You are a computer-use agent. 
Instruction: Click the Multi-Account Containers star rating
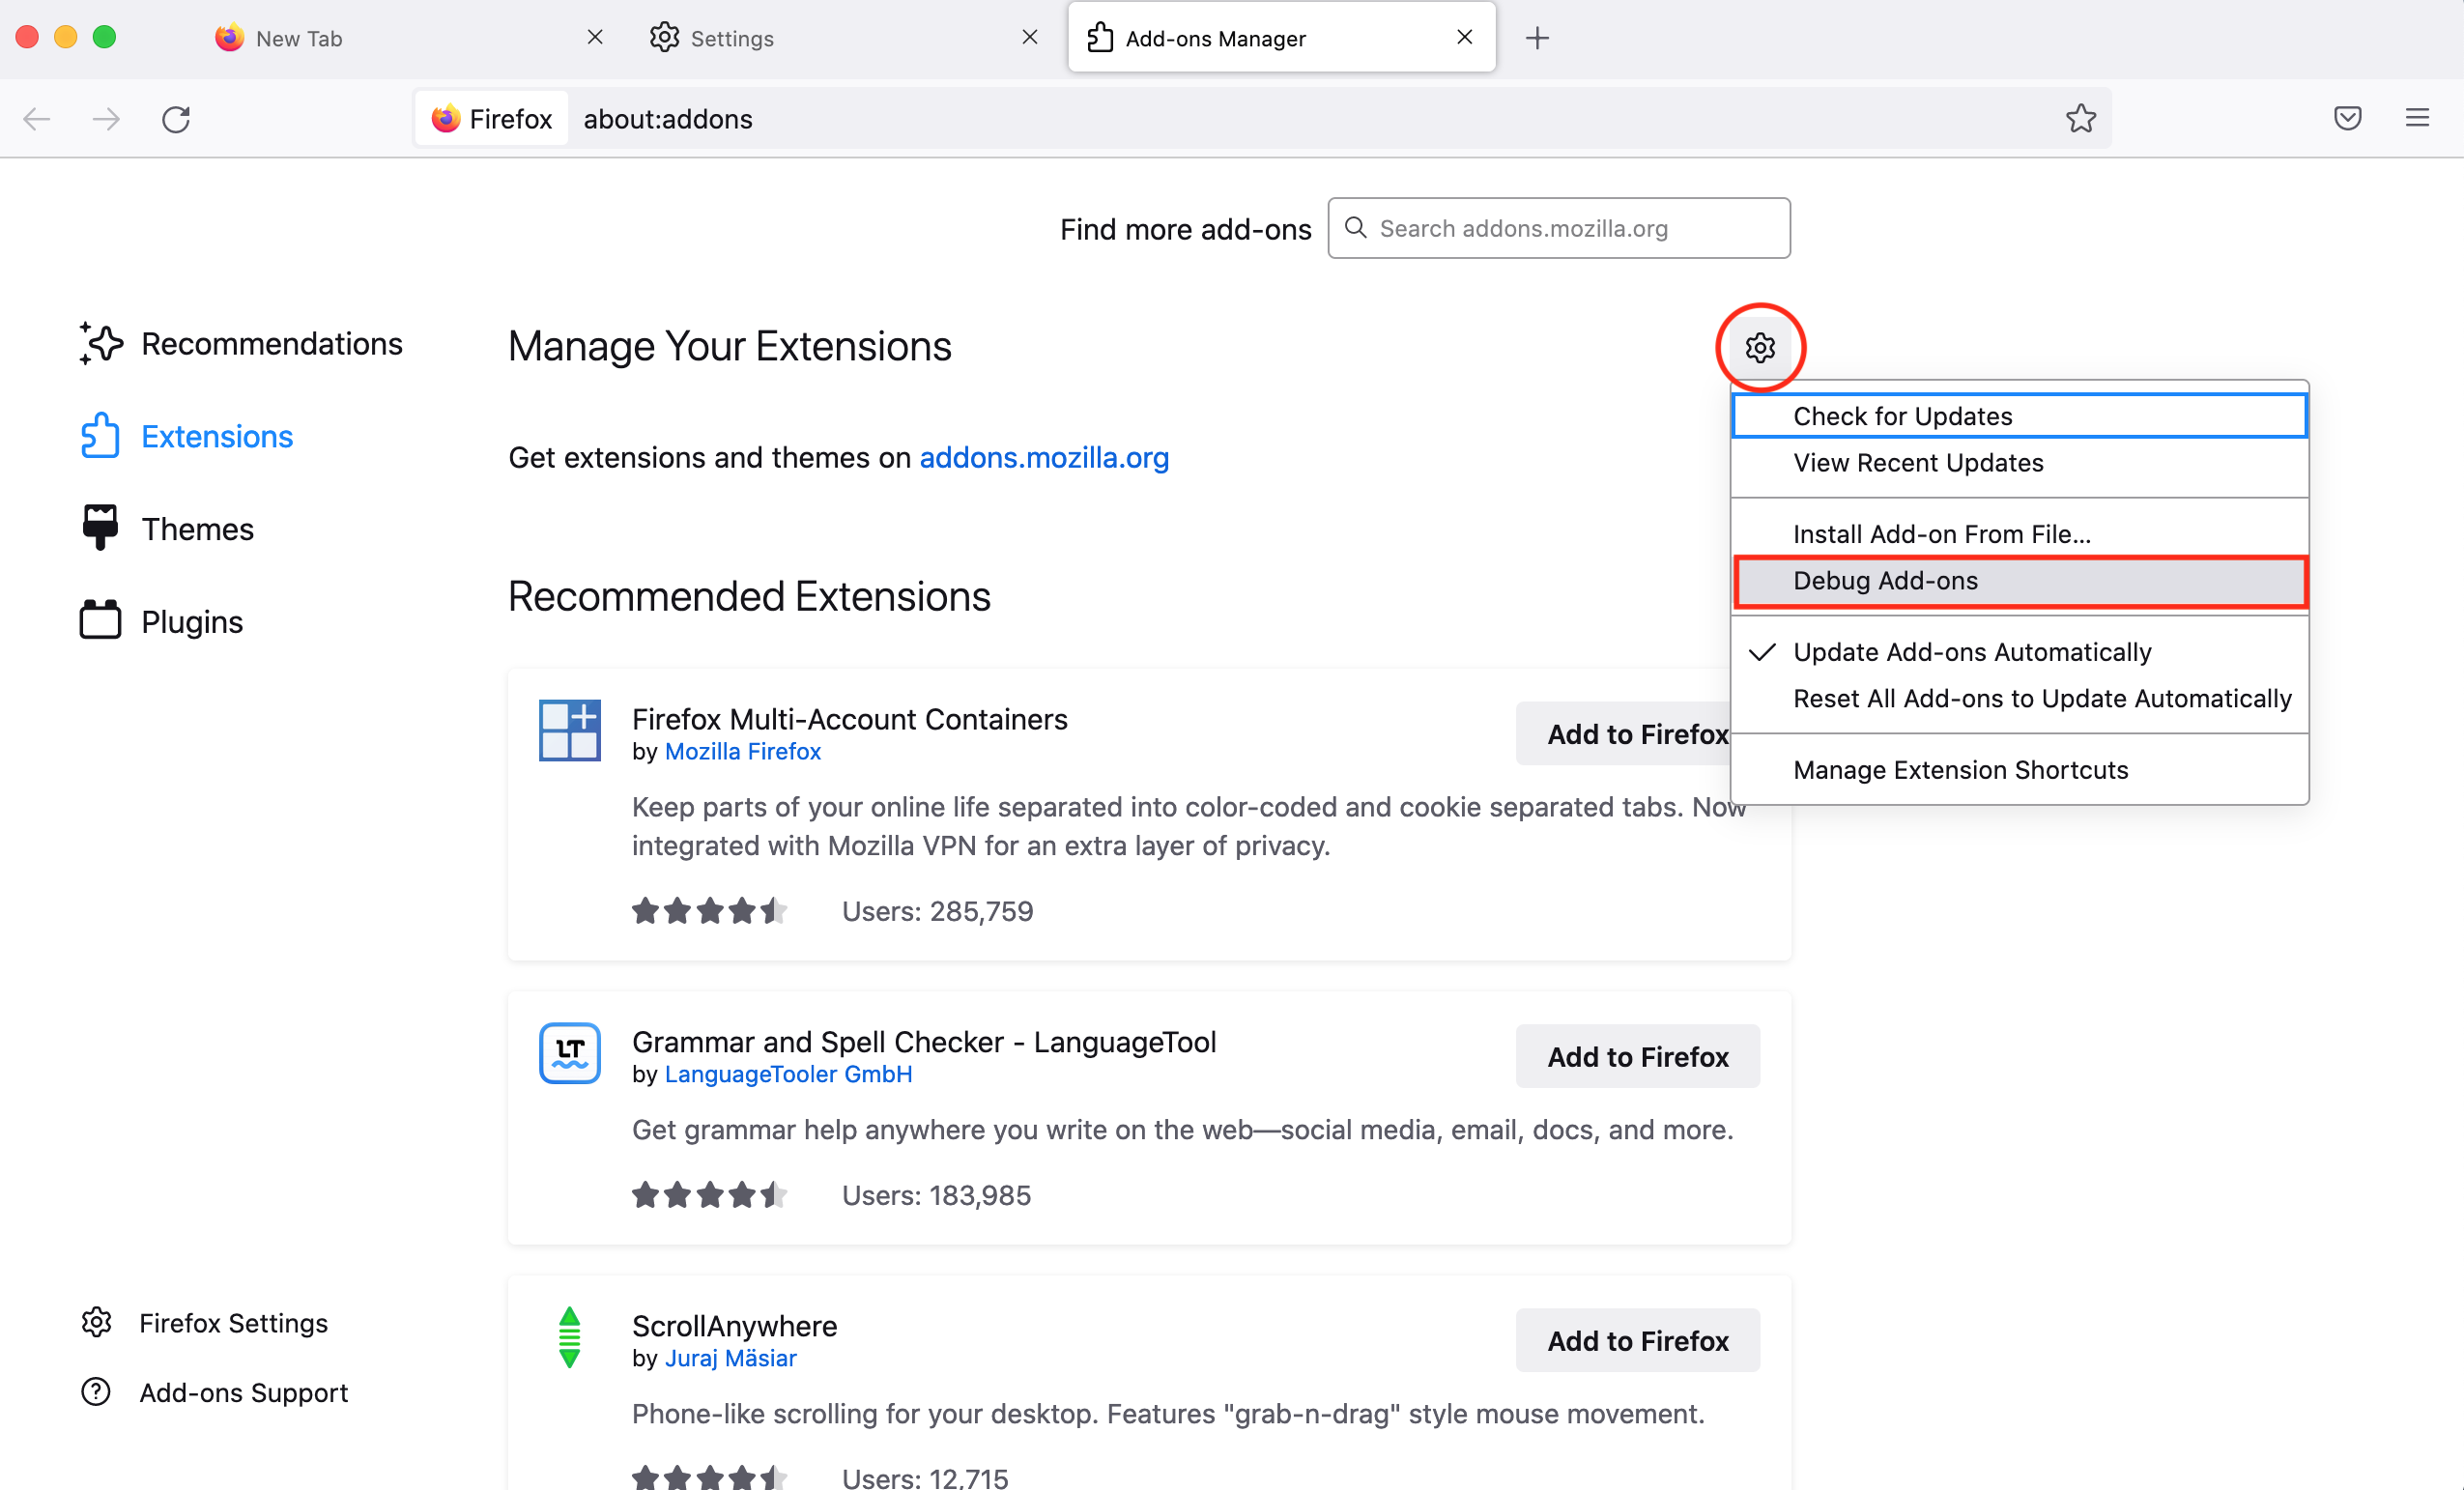[709, 911]
